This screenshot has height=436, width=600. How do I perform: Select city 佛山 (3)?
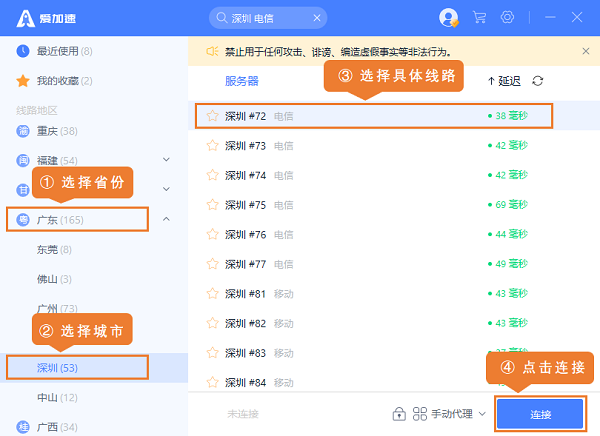pos(54,279)
